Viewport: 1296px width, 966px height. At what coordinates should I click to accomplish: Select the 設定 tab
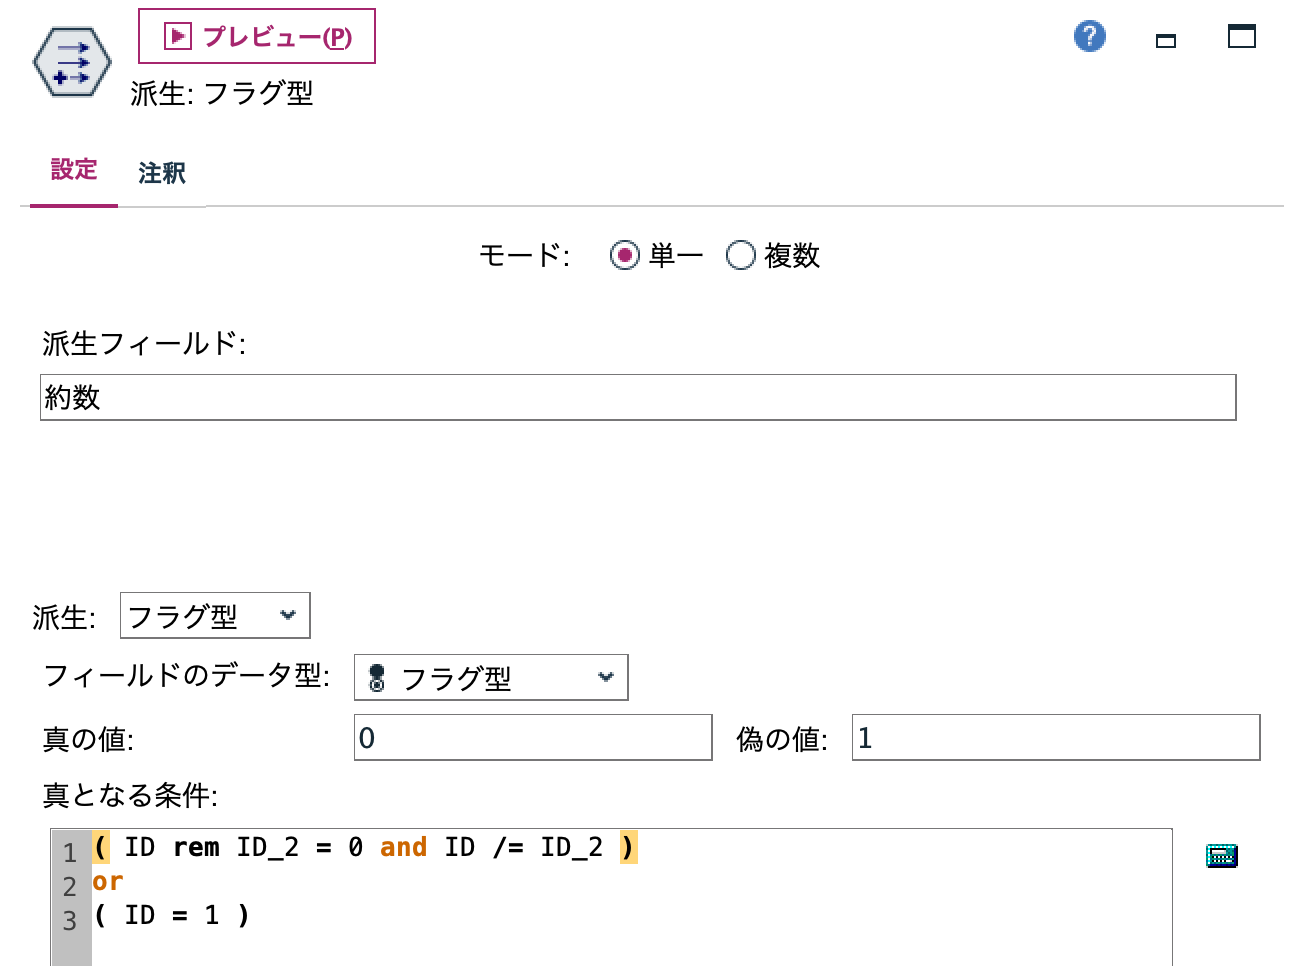(73, 171)
